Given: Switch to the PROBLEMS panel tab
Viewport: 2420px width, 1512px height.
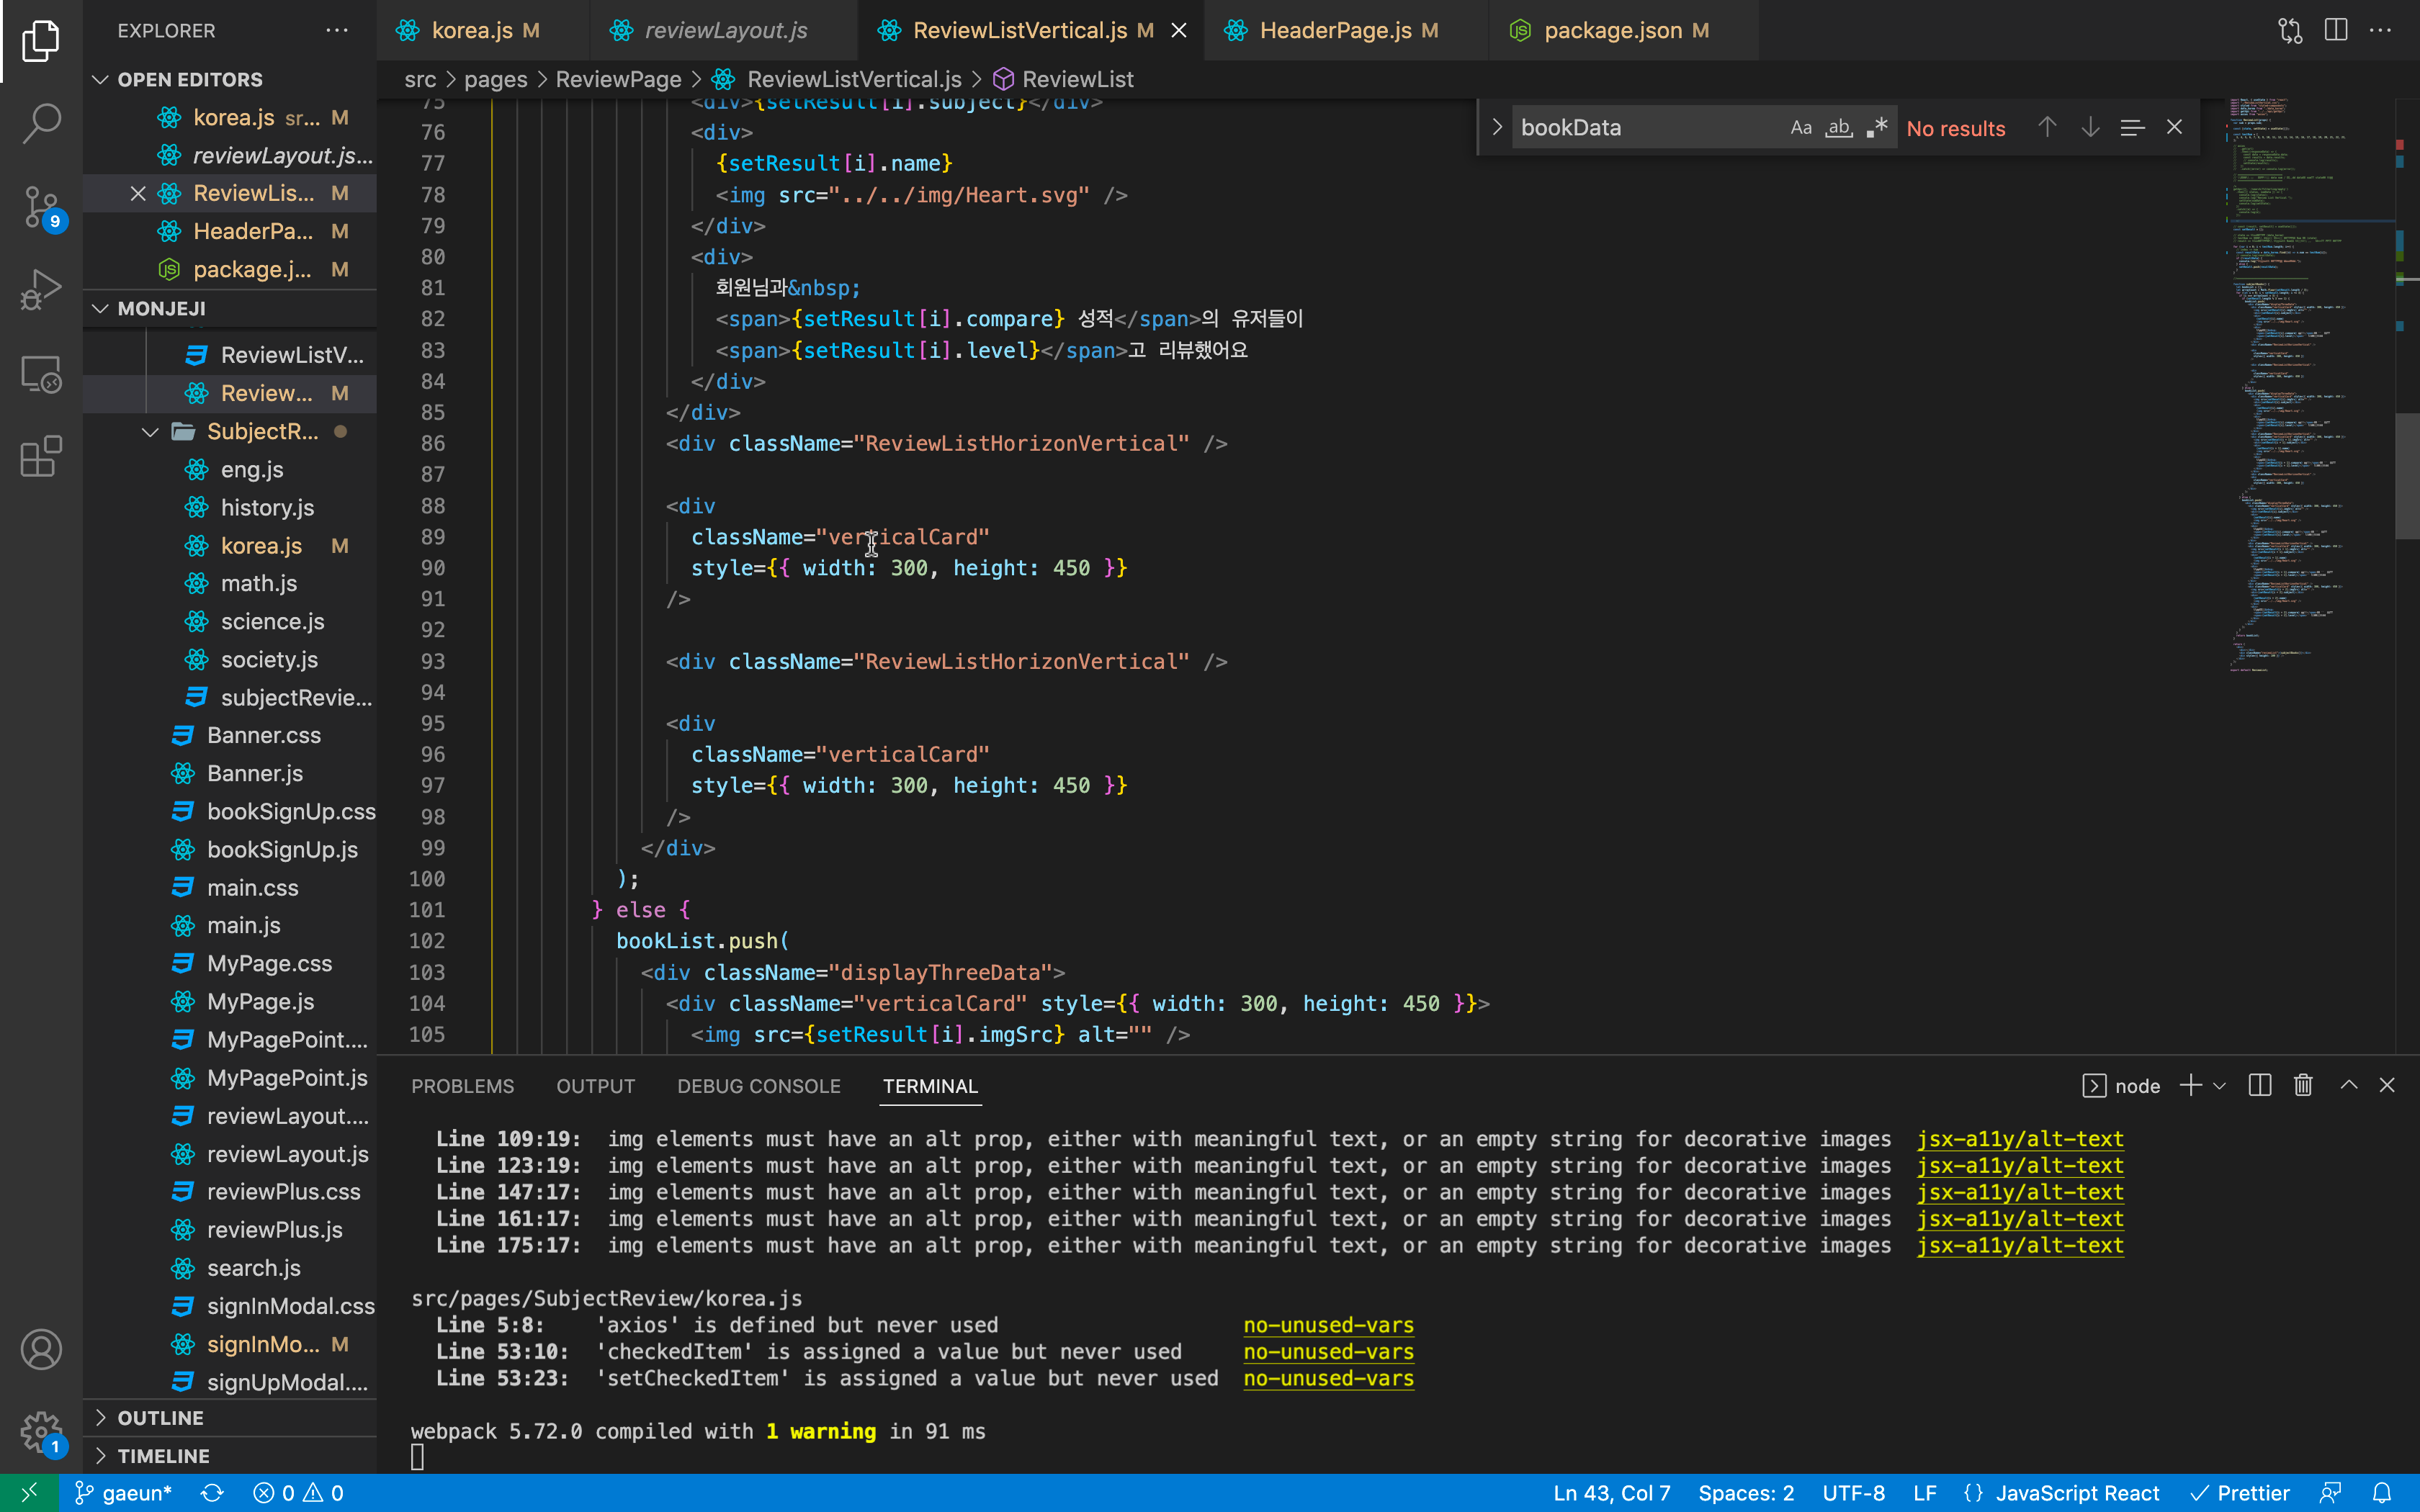Looking at the screenshot, I should 462,1086.
